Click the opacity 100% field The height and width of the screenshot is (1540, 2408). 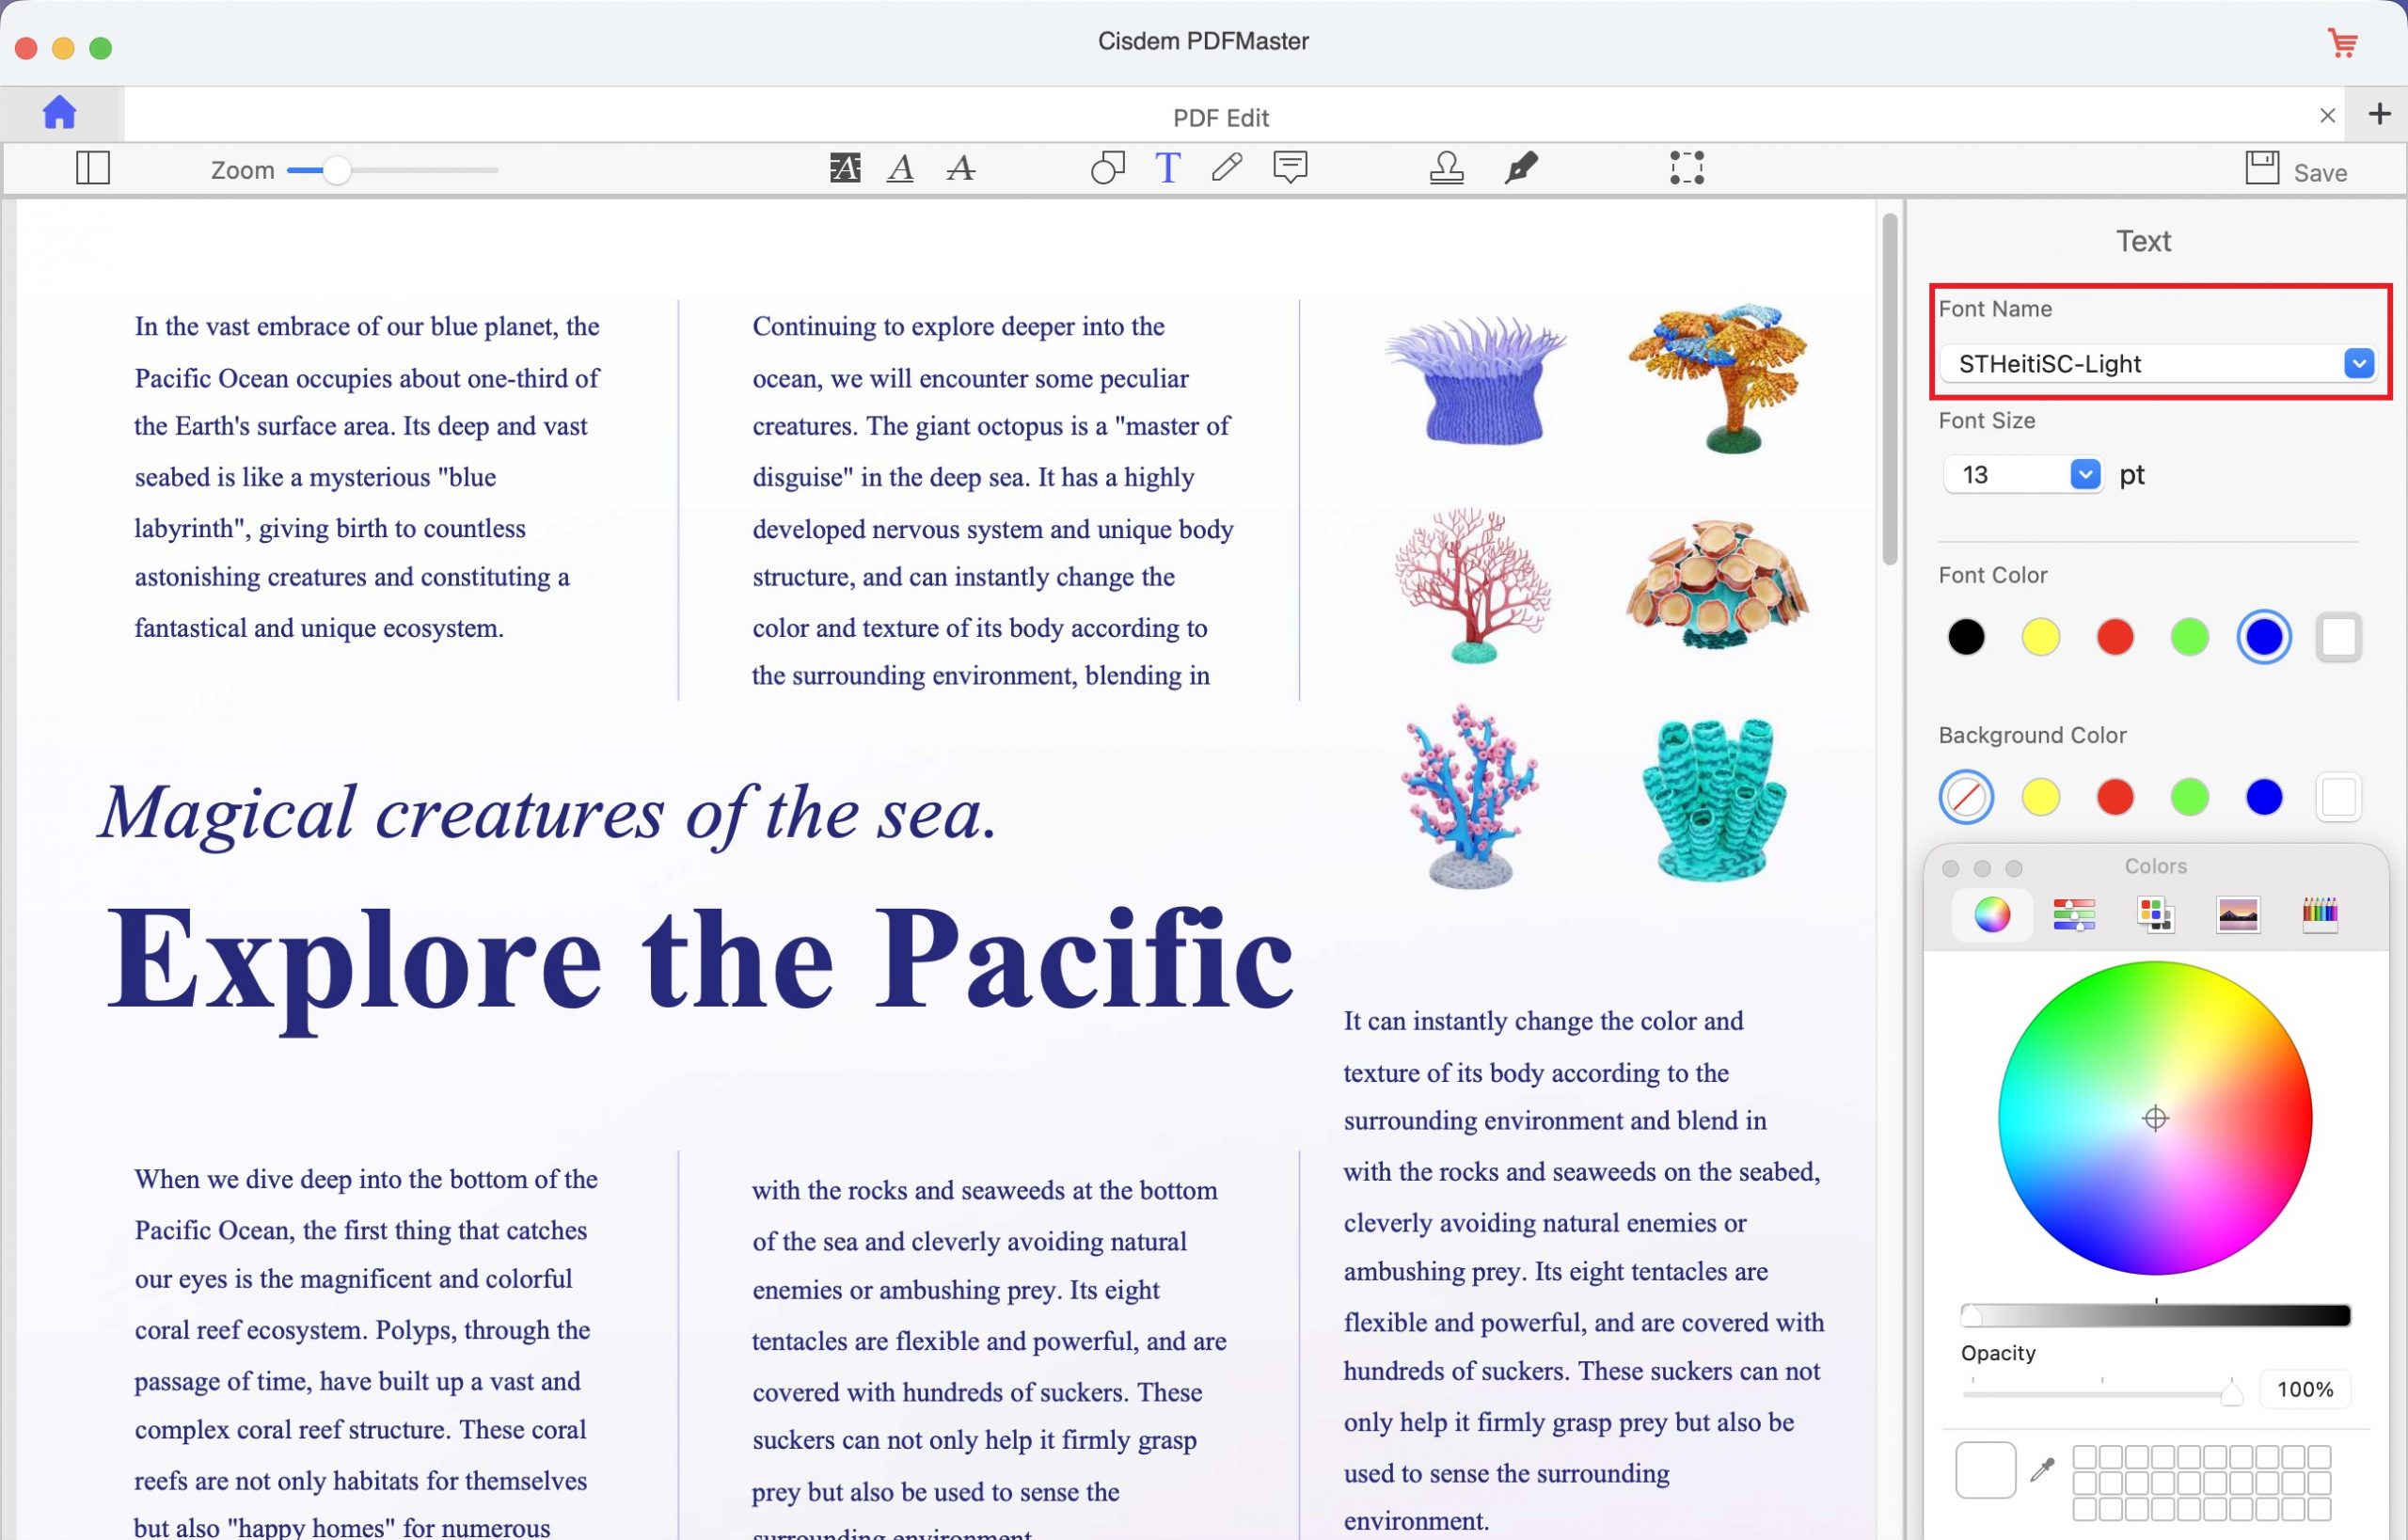click(x=2305, y=1389)
